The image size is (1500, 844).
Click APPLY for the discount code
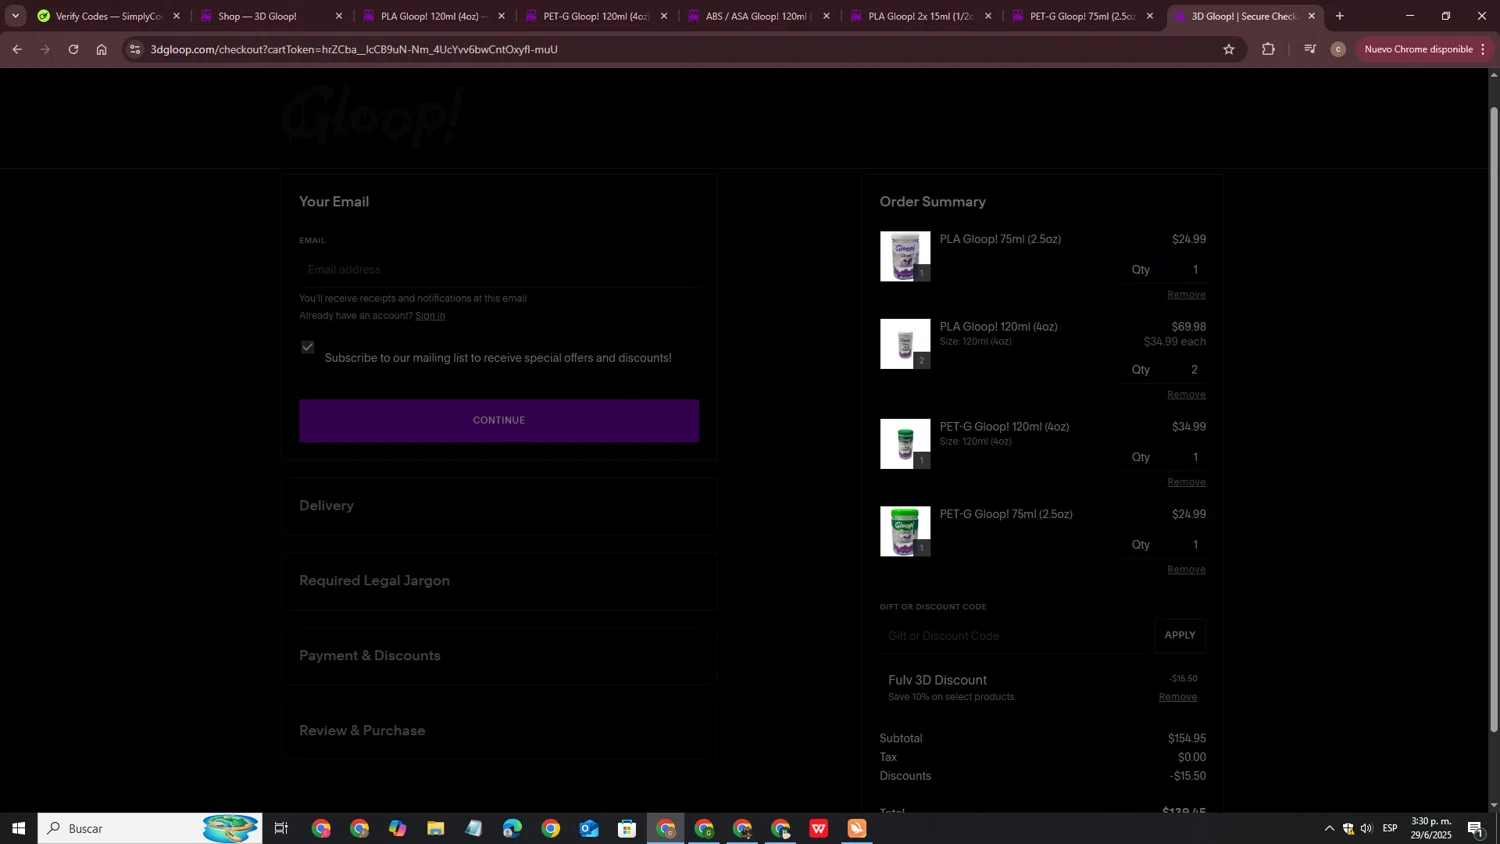[x=1180, y=636]
